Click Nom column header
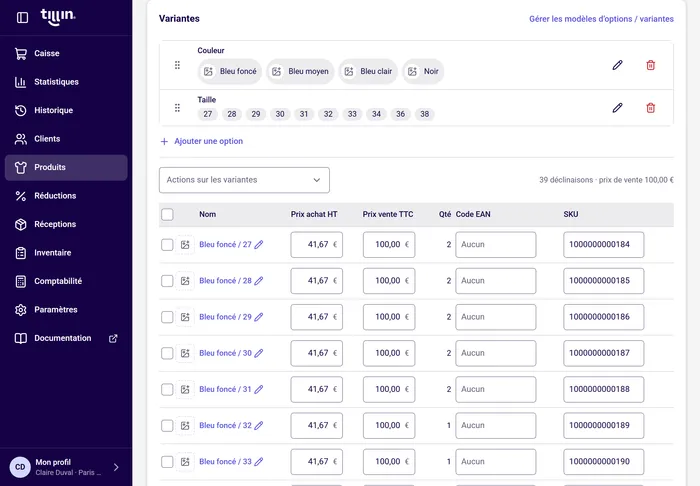The width and height of the screenshot is (700, 486). tap(208, 215)
